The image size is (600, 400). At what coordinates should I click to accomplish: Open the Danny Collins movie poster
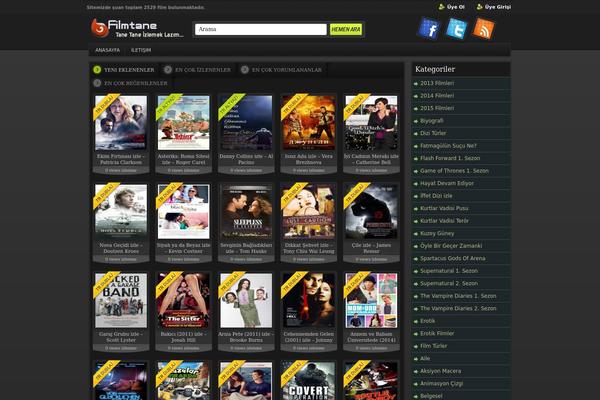click(x=246, y=122)
